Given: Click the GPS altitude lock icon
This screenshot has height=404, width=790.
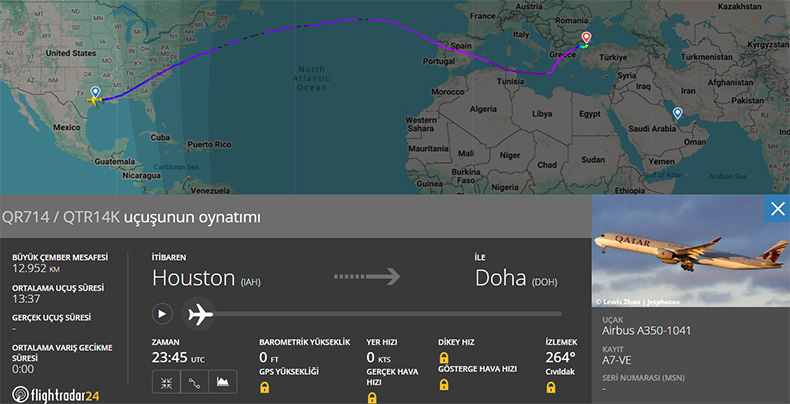Looking at the screenshot, I should point(265,387).
